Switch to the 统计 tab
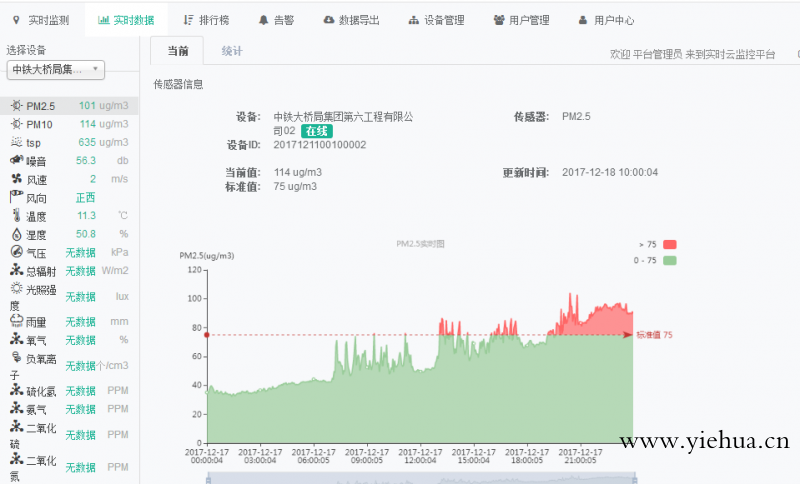 [x=232, y=50]
